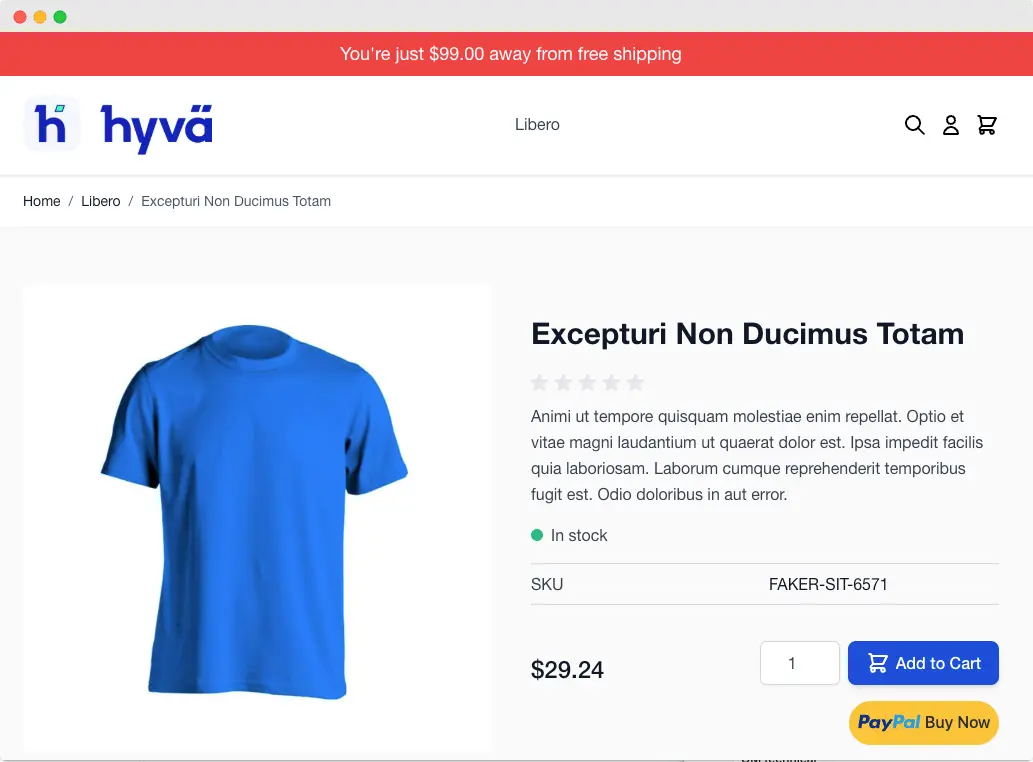Click the hyvä wordmark logo

click(x=157, y=128)
